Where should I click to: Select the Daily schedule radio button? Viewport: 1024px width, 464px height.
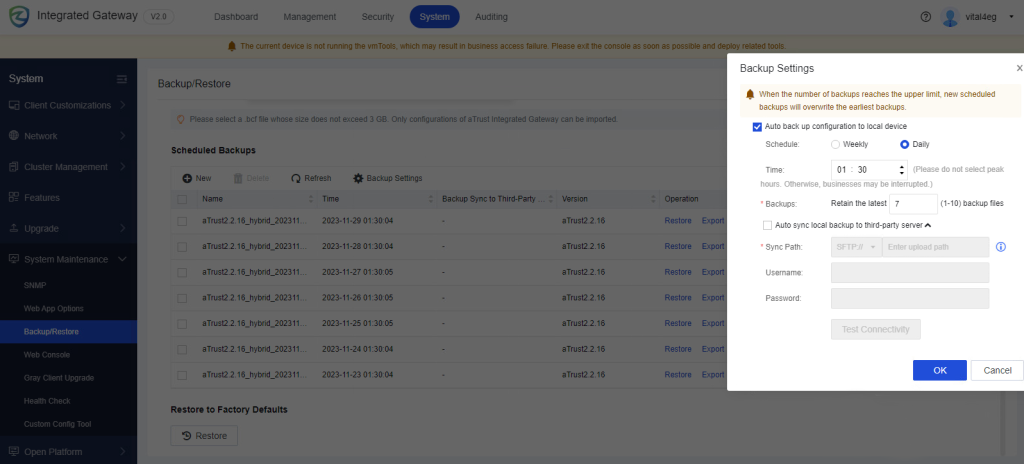coord(904,144)
